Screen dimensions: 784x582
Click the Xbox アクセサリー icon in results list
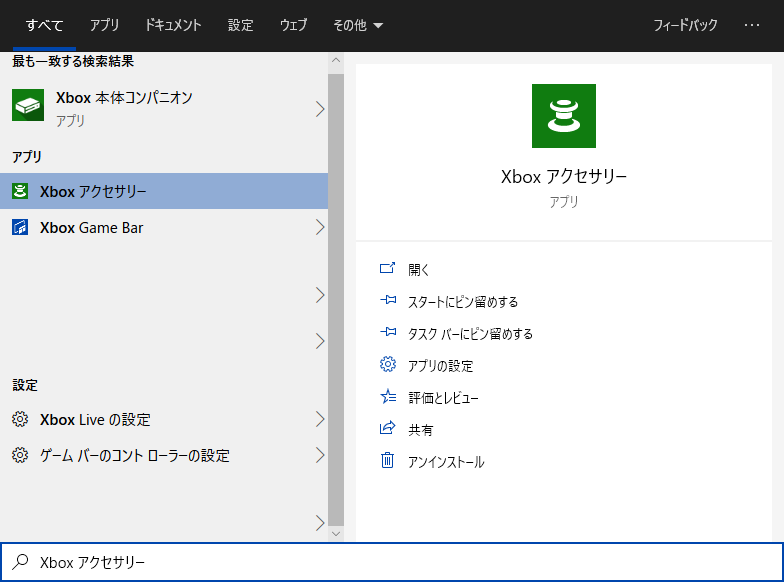point(20,191)
